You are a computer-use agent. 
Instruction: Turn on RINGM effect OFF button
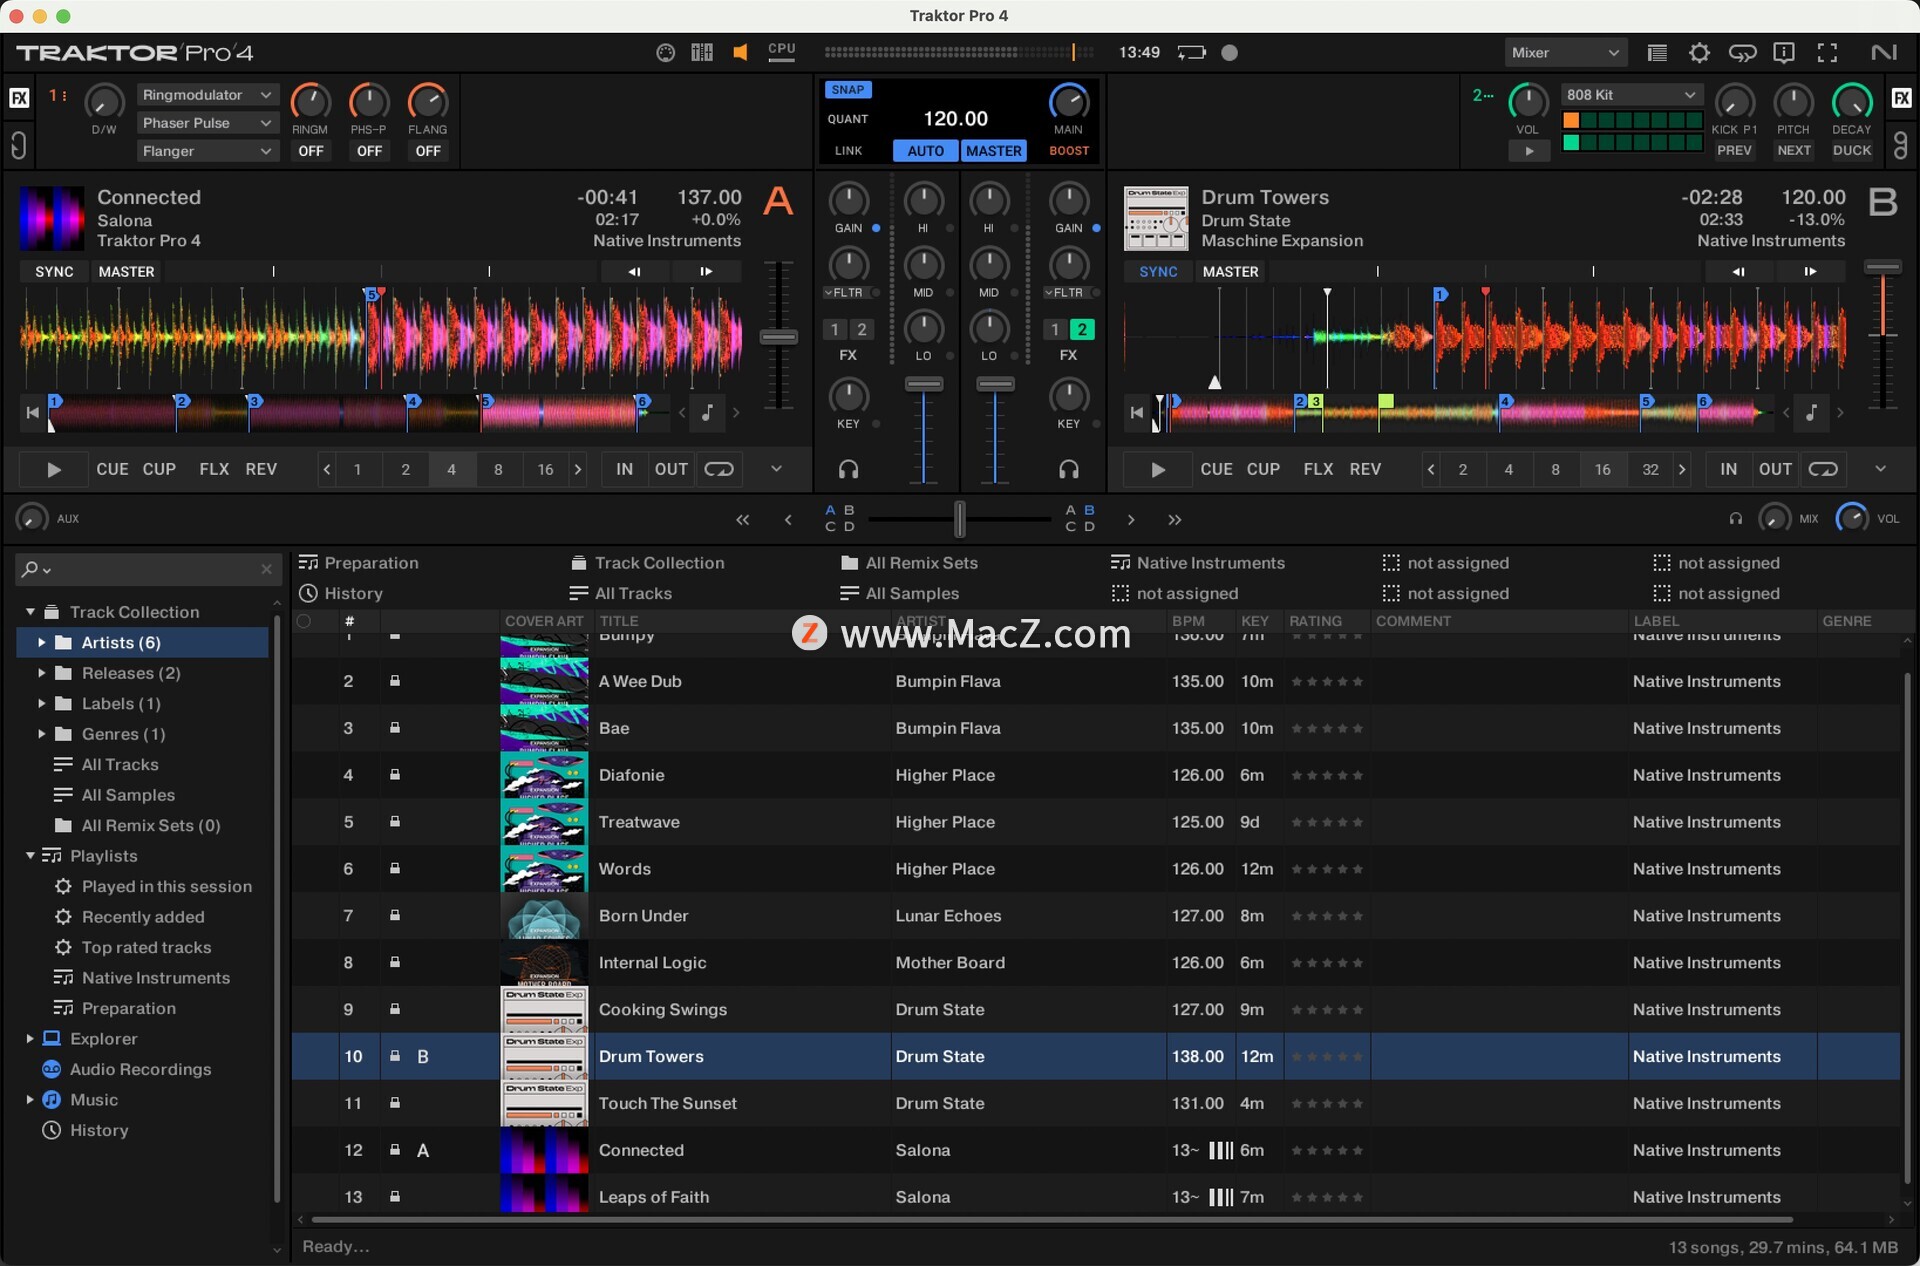click(x=310, y=151)
